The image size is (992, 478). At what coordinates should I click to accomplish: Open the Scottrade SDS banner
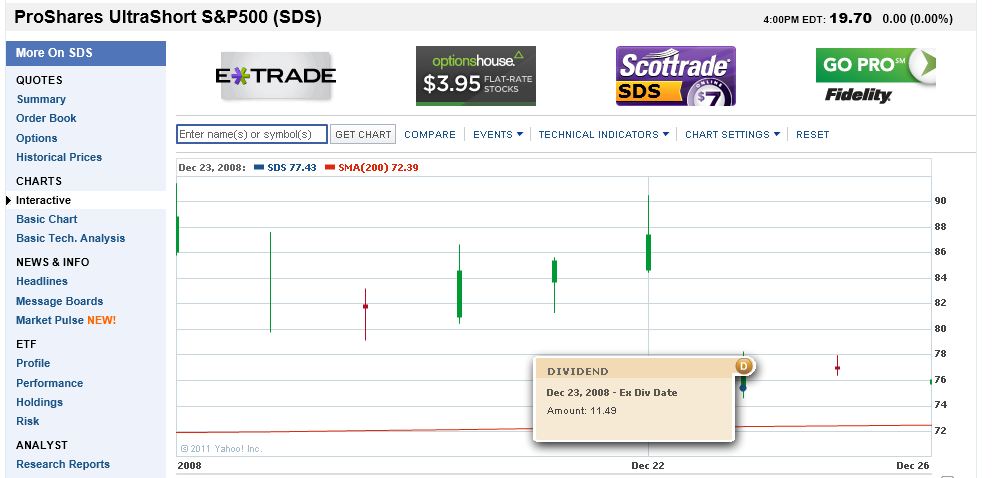tap(676, 76)
